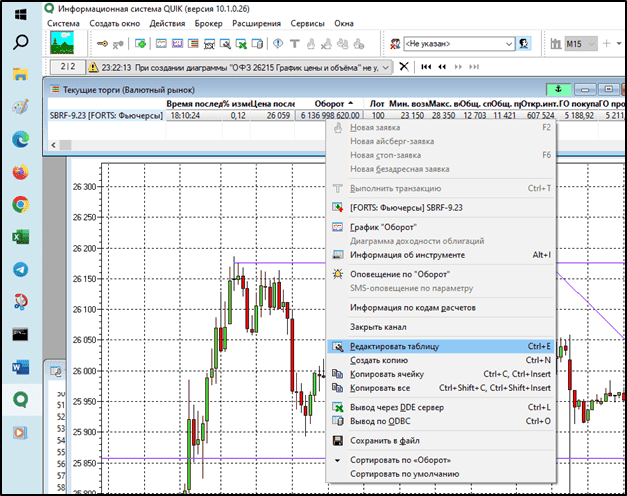This screenshot has height=496, width=627.
Task: Choose Копировать все menu item
Action: [441, 388]
